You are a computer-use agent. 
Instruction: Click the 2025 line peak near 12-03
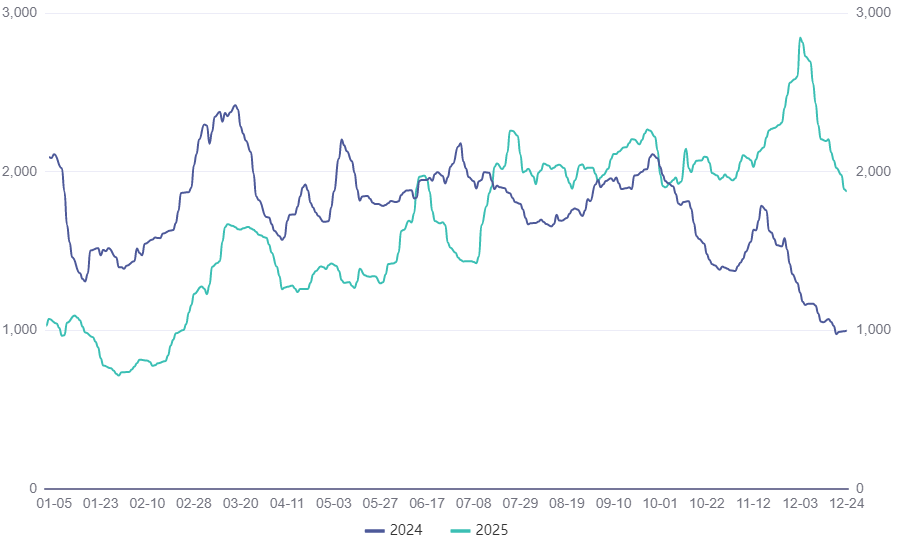pos(801,38)
